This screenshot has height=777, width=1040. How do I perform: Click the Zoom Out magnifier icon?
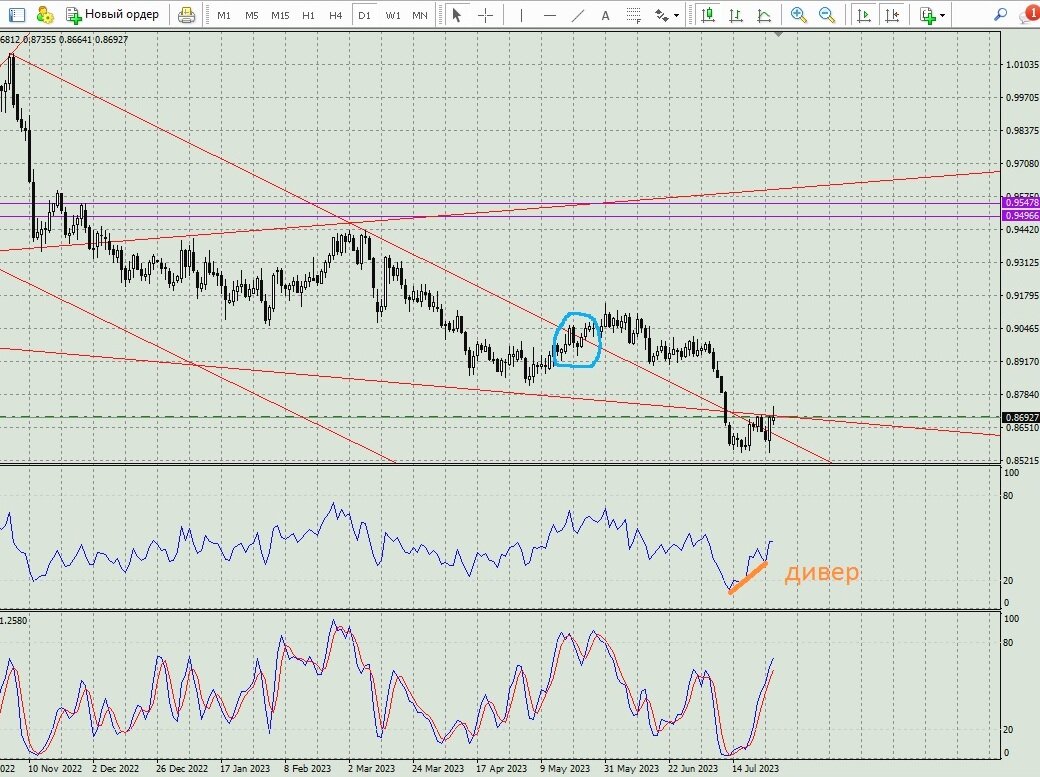pos(826,15)
